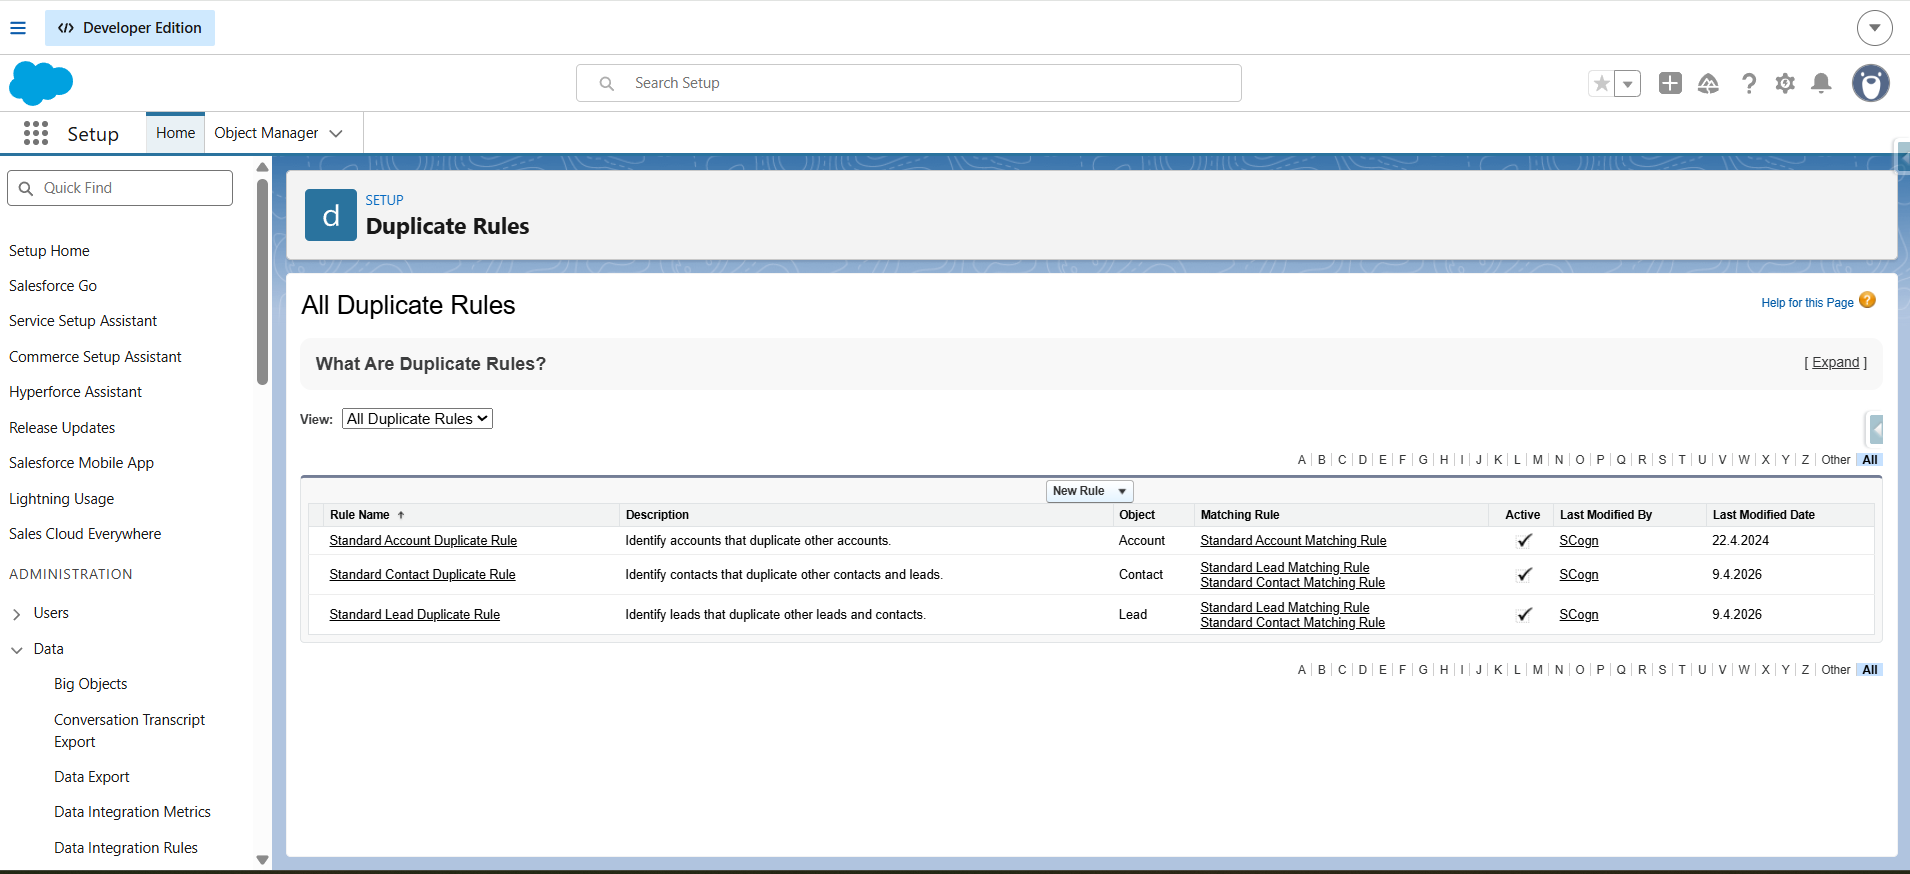This screenshot has width=1910, height=874.
Task: Open the global actions plus icon
Action: click(1670, 83)
